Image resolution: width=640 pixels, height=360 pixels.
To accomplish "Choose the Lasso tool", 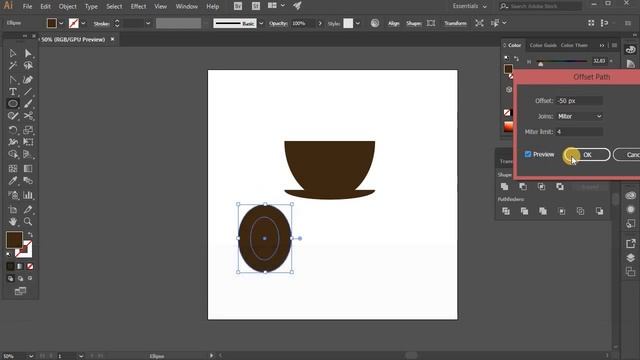I will [28, 66].
